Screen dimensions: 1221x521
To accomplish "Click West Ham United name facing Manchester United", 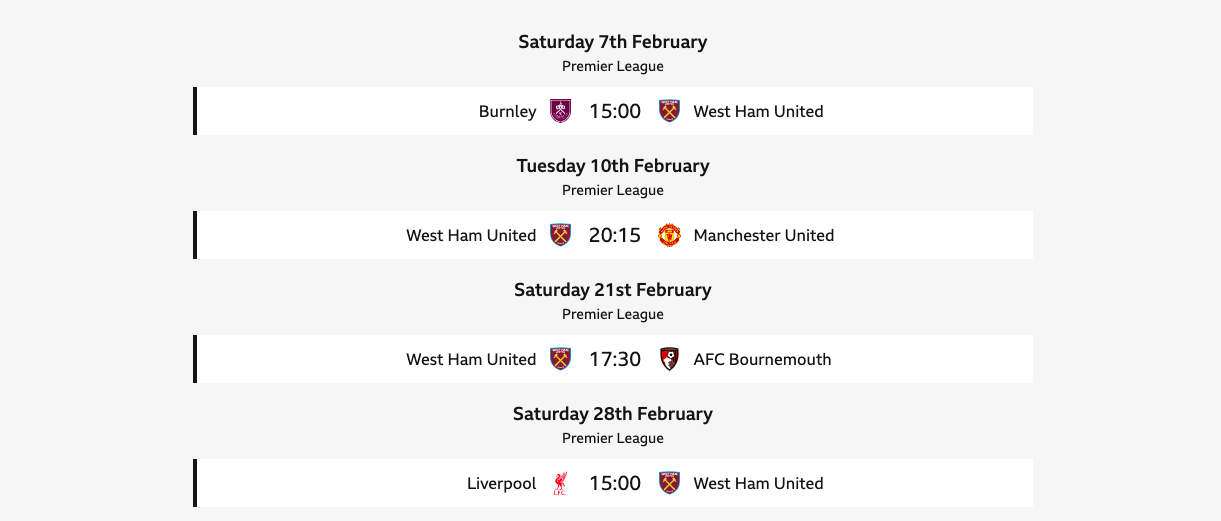I will click(471, 235).
